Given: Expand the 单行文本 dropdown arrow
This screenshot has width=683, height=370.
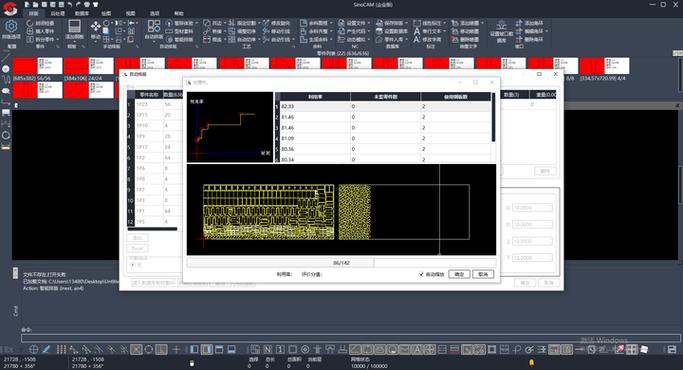Looking at the screenshot, I should pos(444,31).
